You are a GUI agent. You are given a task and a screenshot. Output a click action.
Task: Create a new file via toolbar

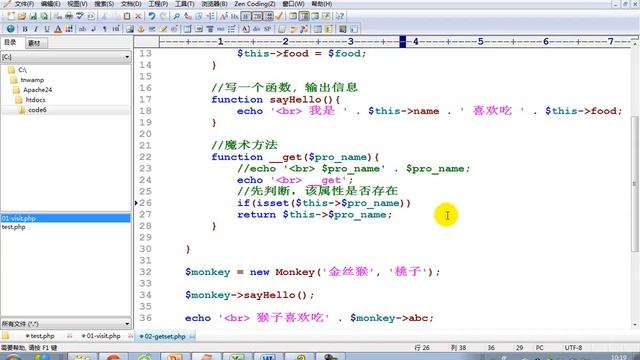coord(11,16)
